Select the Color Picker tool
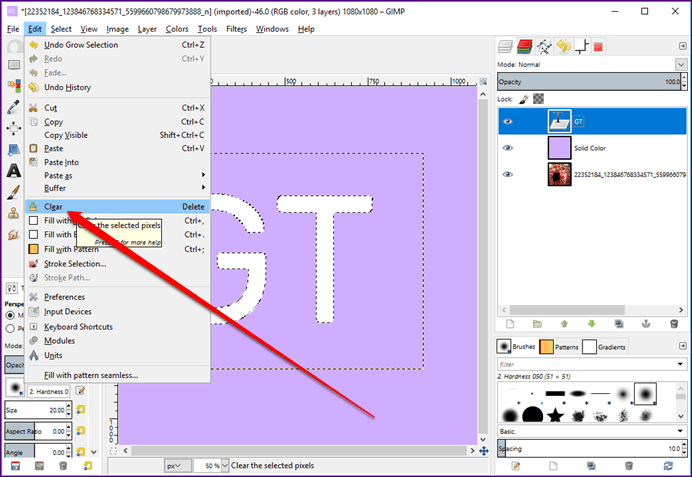 pos(14,106)
